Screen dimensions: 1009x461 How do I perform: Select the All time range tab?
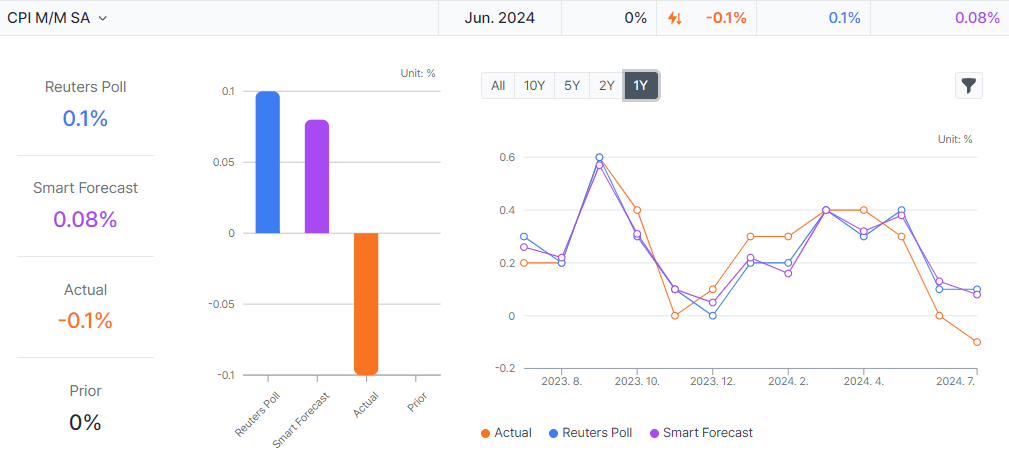[498, 86]
